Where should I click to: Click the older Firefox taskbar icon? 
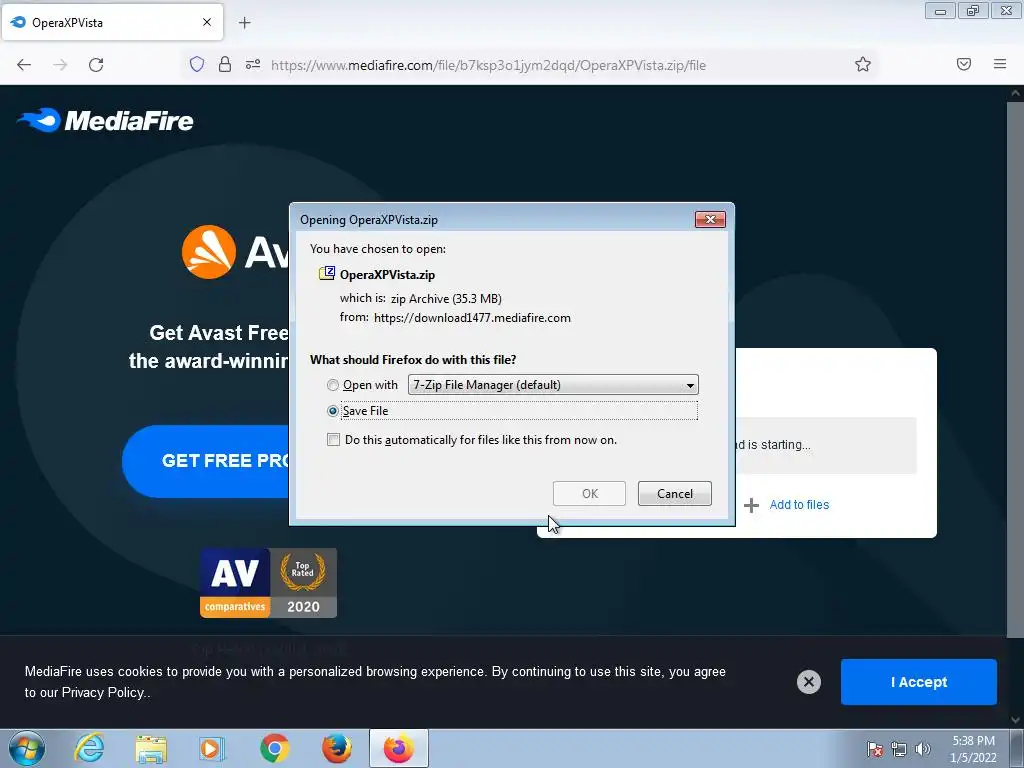click(336, 748)
